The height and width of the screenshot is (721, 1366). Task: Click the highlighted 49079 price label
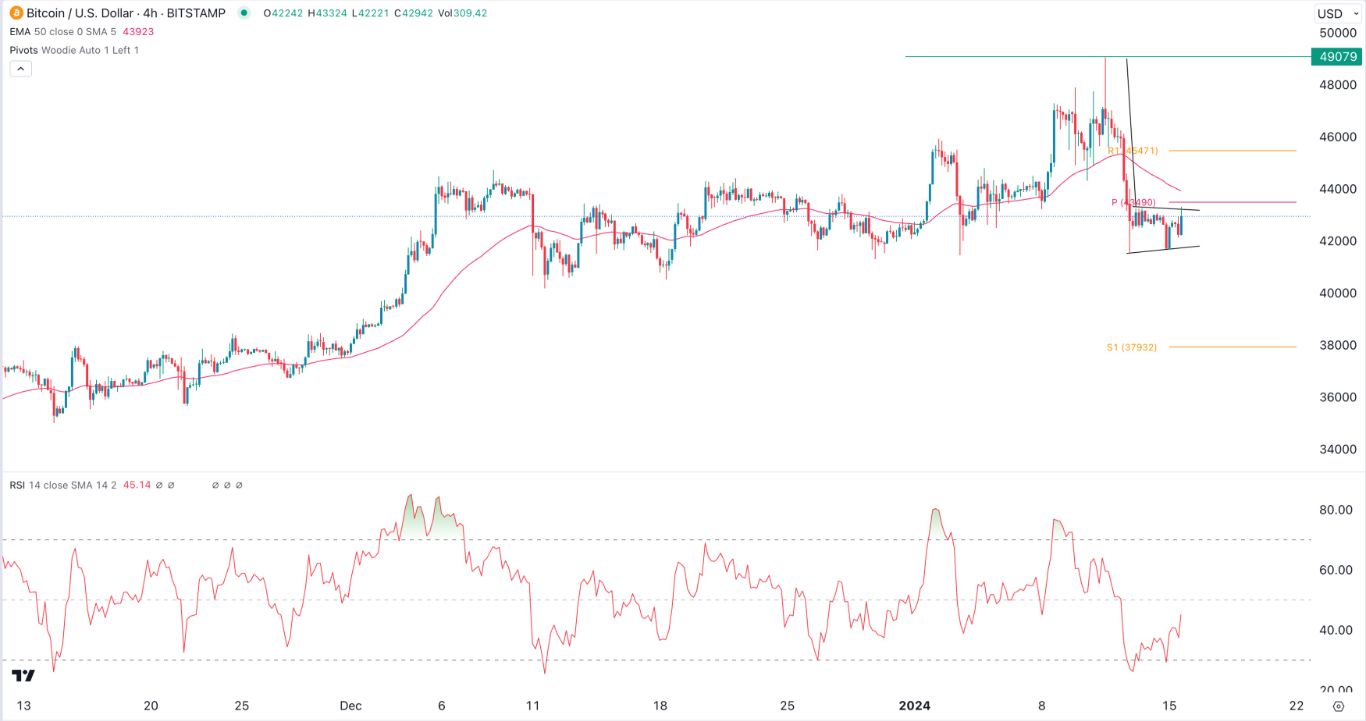1337,57
